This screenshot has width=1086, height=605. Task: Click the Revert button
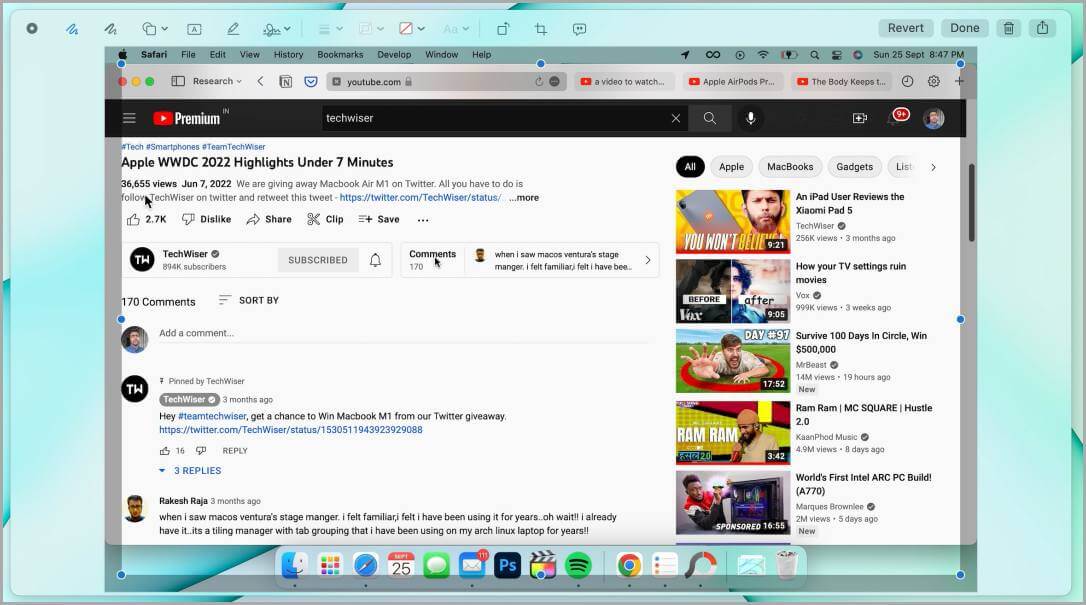[906, 28]
